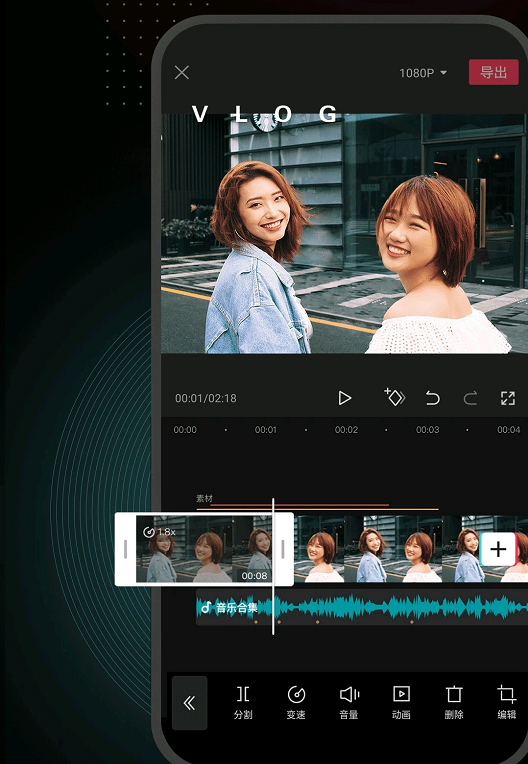Add a clip with the plus button
Viewport: 528px width, 764px height.
pos(498,549)
